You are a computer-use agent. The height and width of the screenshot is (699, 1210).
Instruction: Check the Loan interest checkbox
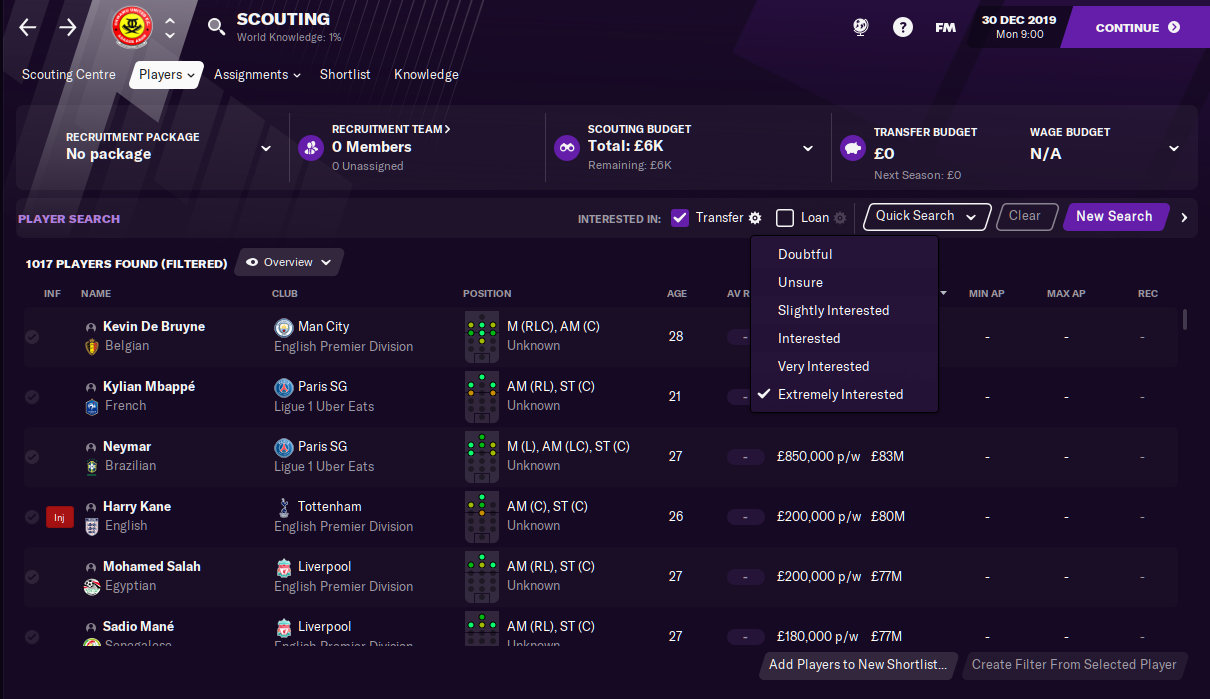[x=785, y=217]
